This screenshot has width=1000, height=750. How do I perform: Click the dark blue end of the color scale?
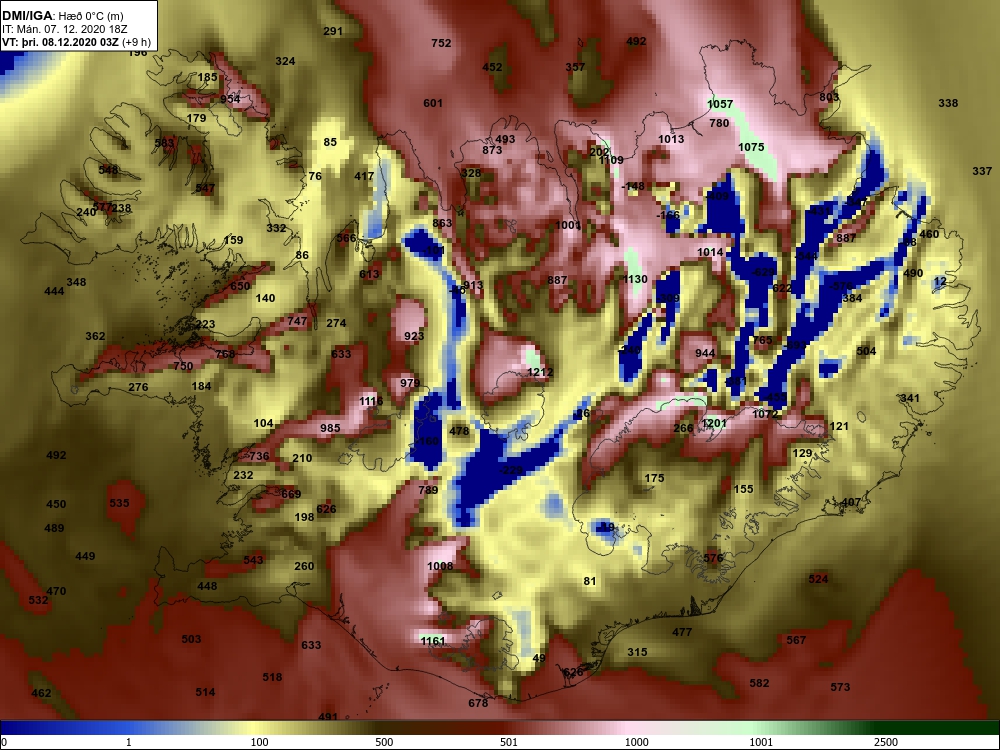[13, 727]
